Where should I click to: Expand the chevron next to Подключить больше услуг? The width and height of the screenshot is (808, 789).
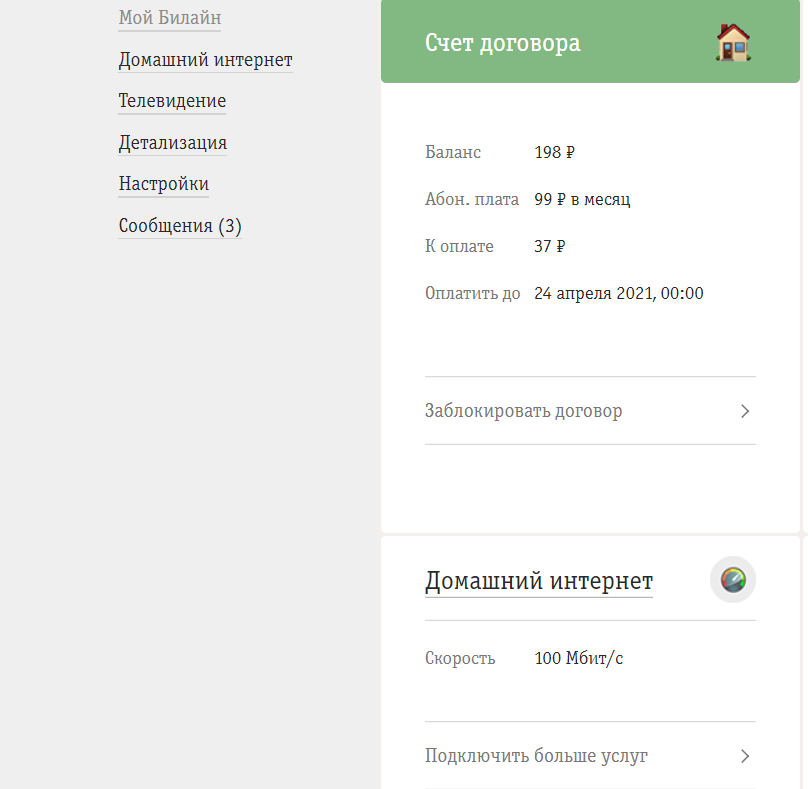click(x=744, y=756)
